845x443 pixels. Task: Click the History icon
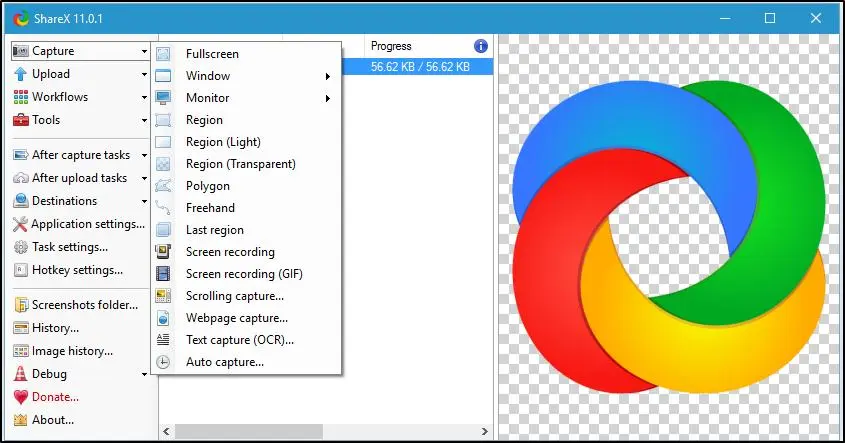tap(20, 328)
